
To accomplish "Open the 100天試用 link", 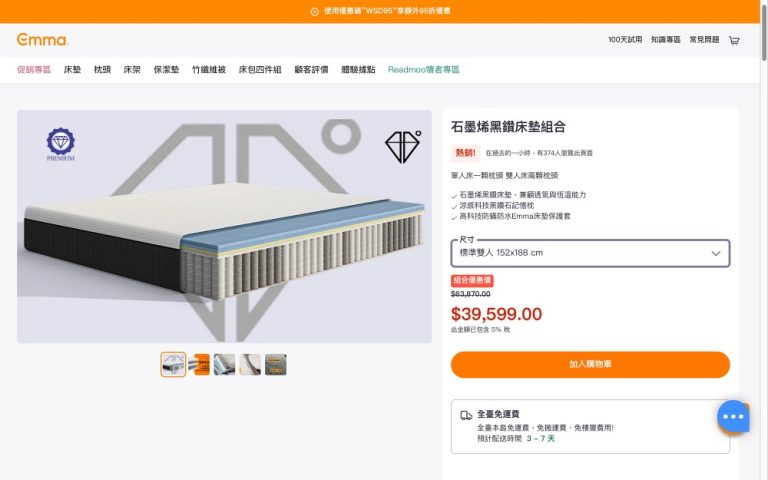I will [625, 40].
